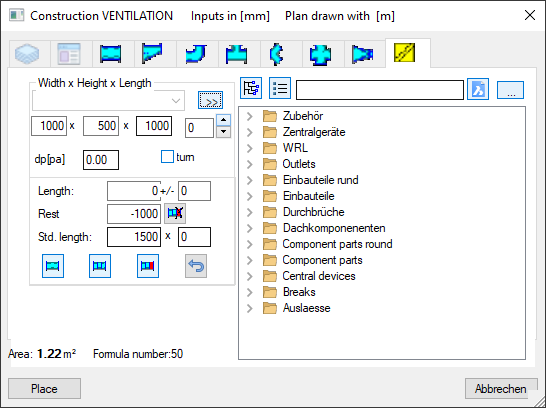Image resolution: width=546 pixels, height=408 pixels.
Task: Click the Length field showing 0
Action: tap(134, 191)
